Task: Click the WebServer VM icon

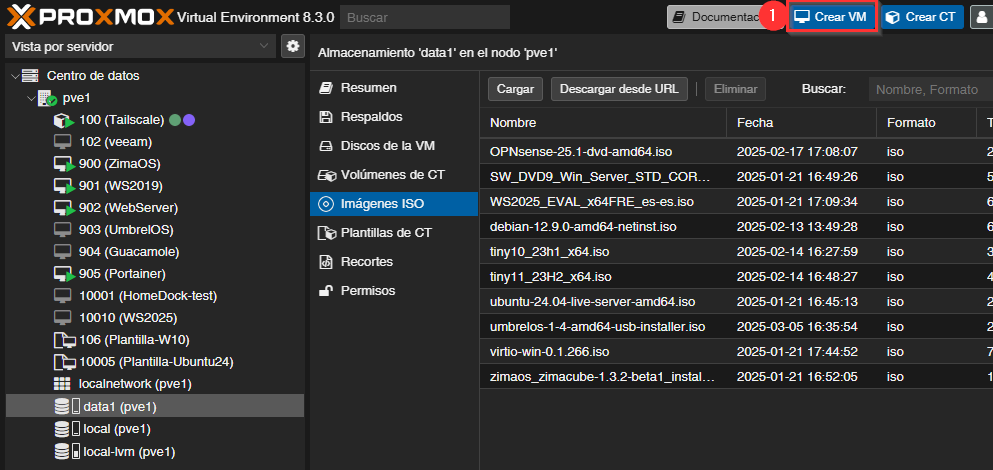Action: 63,208
